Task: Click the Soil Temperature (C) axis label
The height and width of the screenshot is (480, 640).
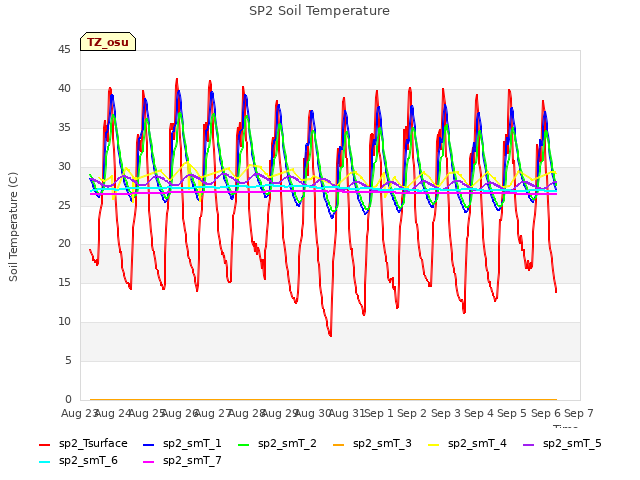Action: click(13, 227)
